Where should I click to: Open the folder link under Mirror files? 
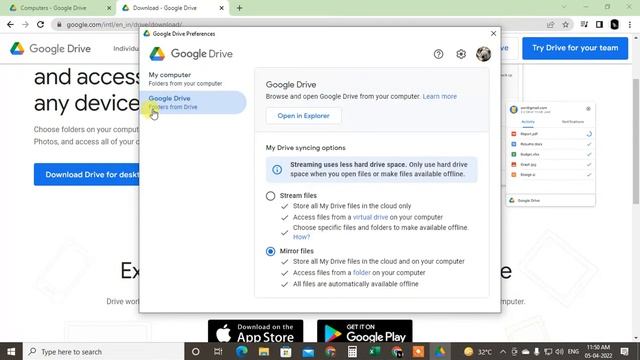[x=362, y=273]
